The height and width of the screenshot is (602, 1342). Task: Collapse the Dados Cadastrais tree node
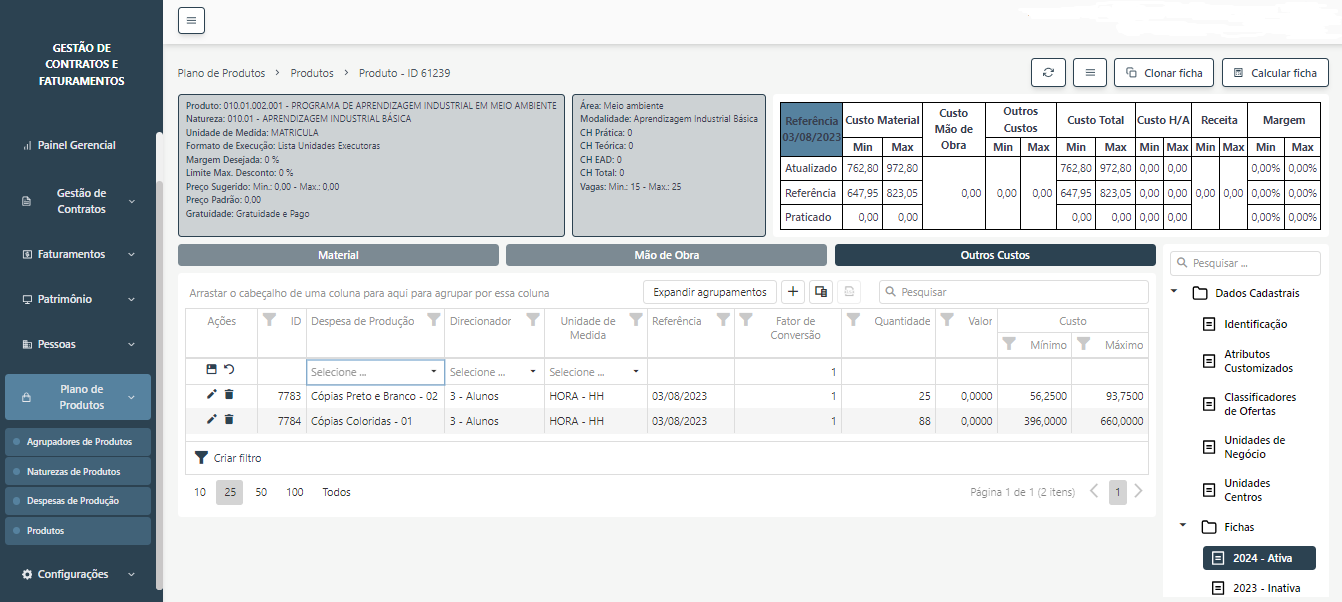(1175, 293)
